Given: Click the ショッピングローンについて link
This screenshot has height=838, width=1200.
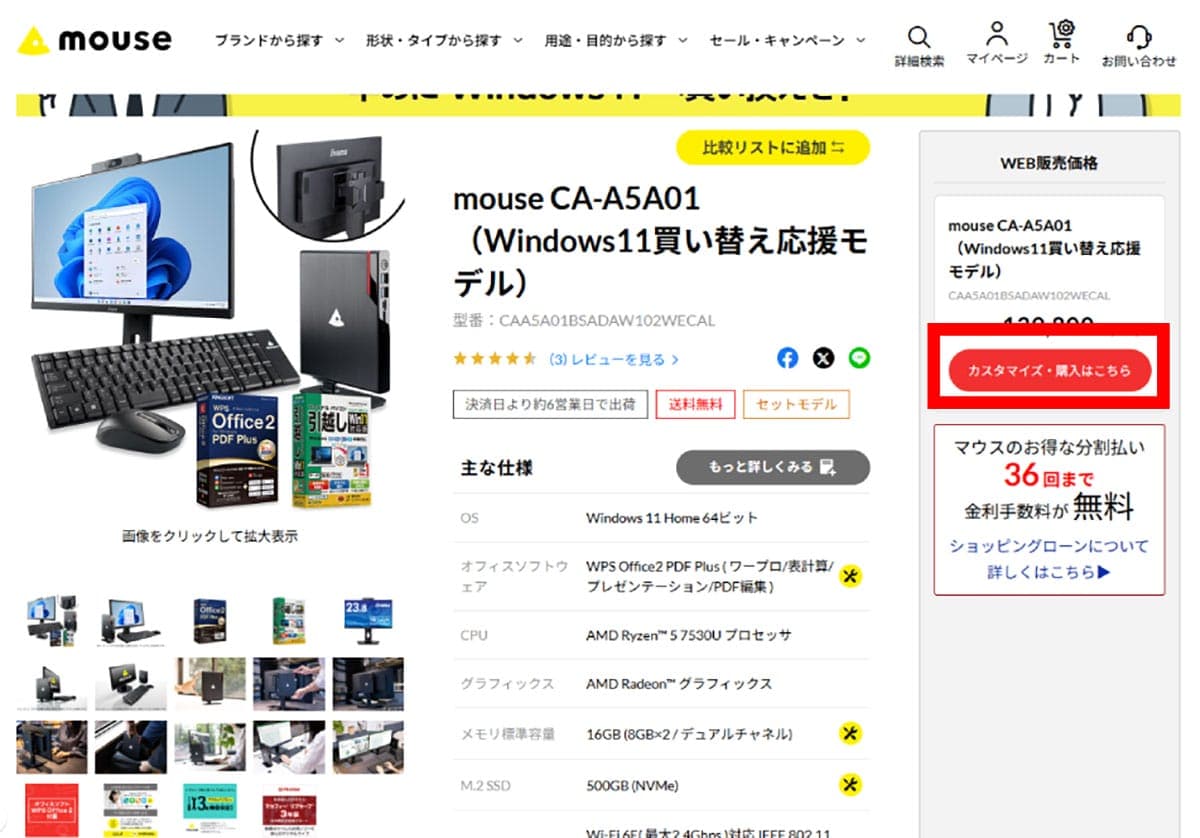Looking at the screenshot, I should pyautogui.click(x=1049, y=547).
